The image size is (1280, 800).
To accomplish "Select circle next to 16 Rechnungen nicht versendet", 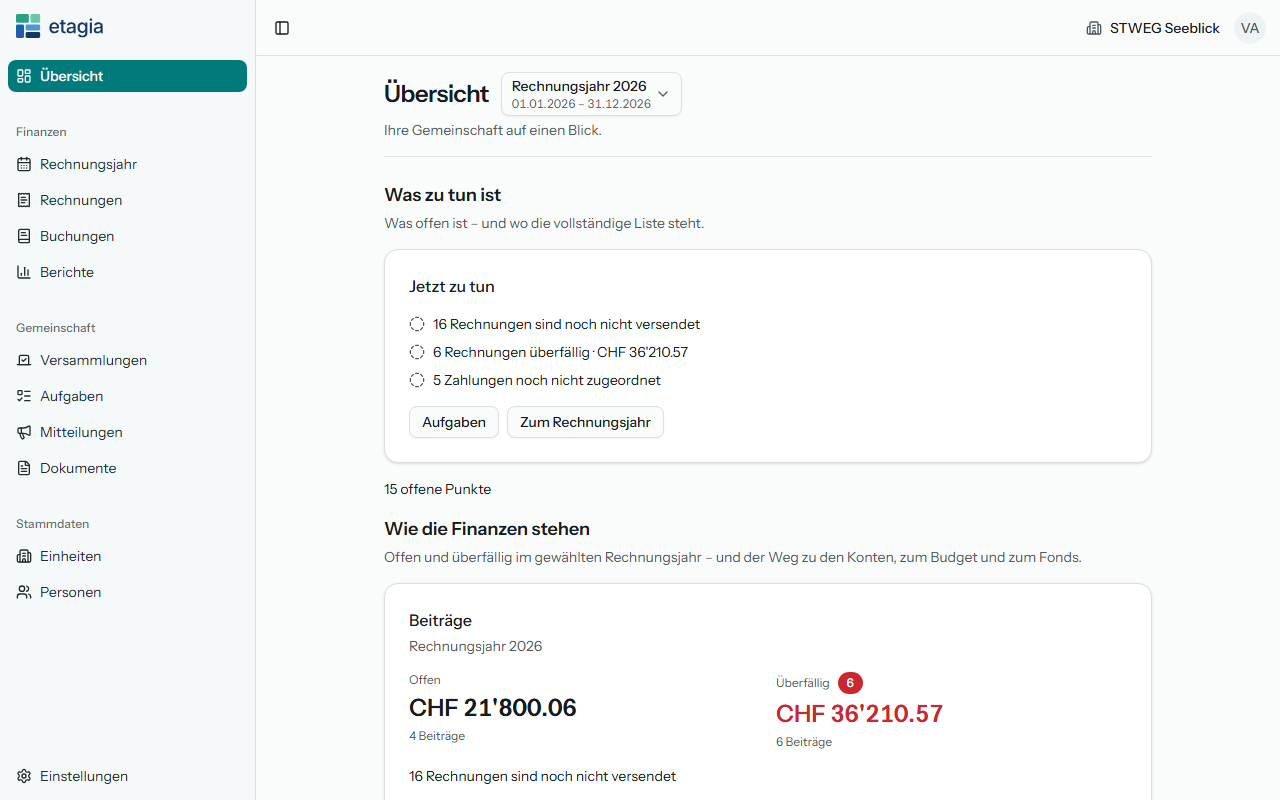I will tap(417, 324).
